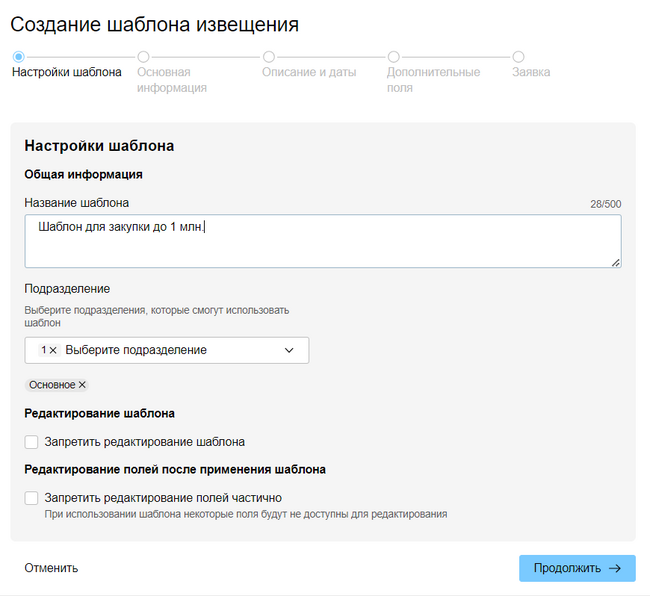Click the Настройки шаблона step circle
The width and height of the screenshot is (650, 596).
pyautogui.click(x=17, y=57)
